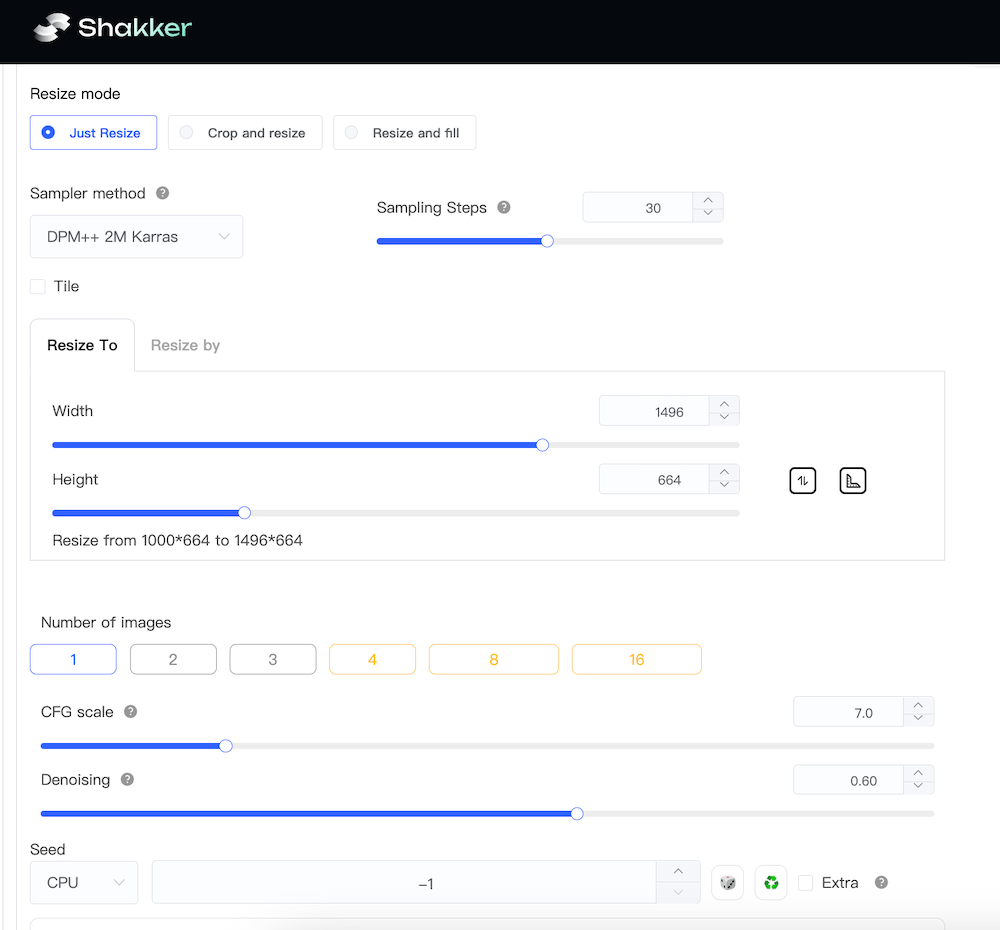Open the CPU seed source dropdown

click(x=84, y=883)
